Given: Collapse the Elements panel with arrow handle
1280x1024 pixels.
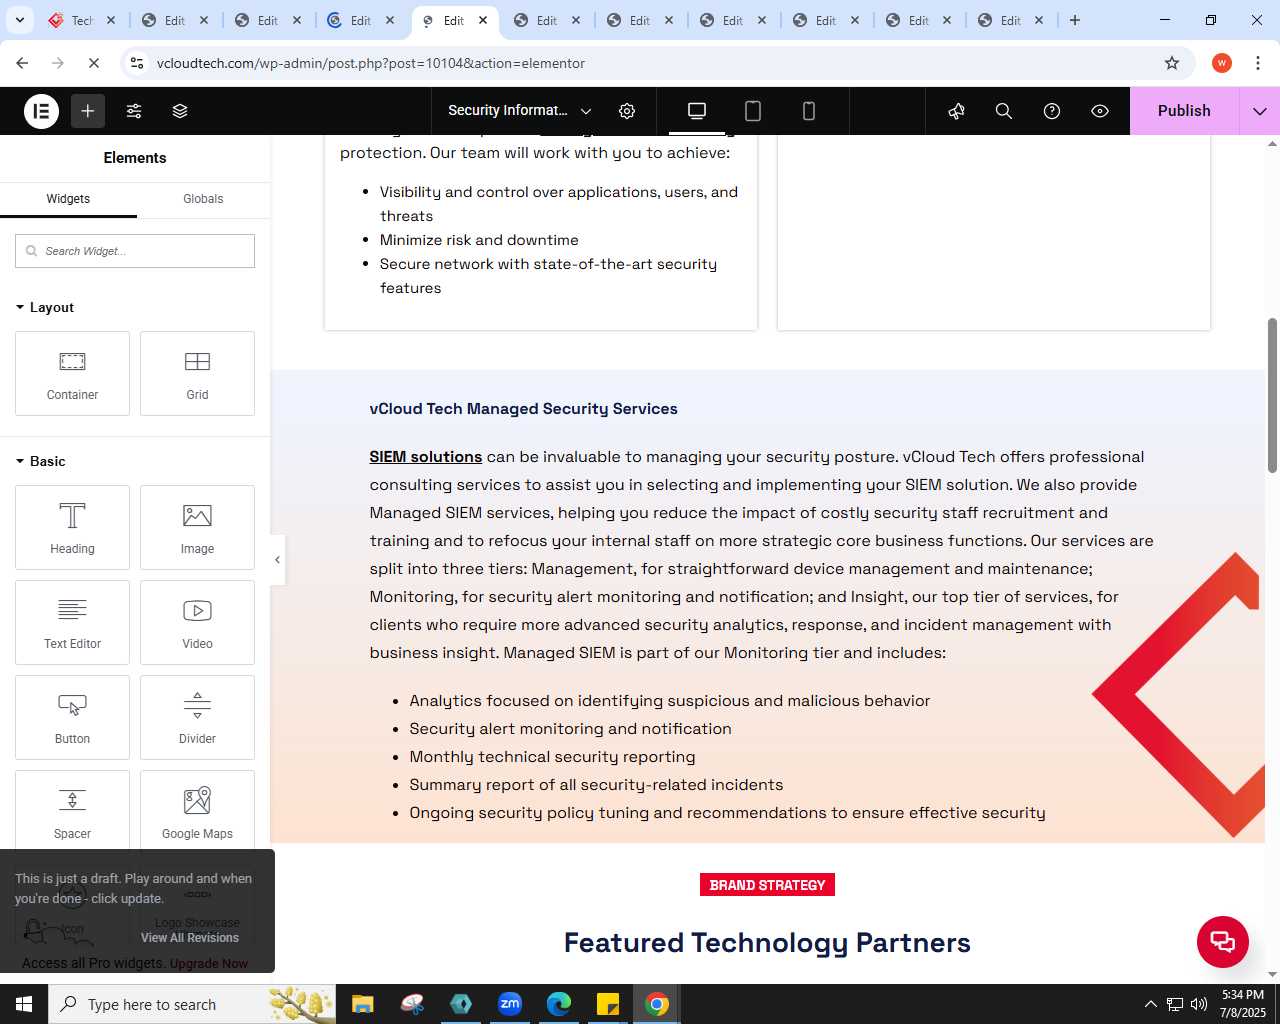Looking at the screenshot, I should click(x=278, y=560).
